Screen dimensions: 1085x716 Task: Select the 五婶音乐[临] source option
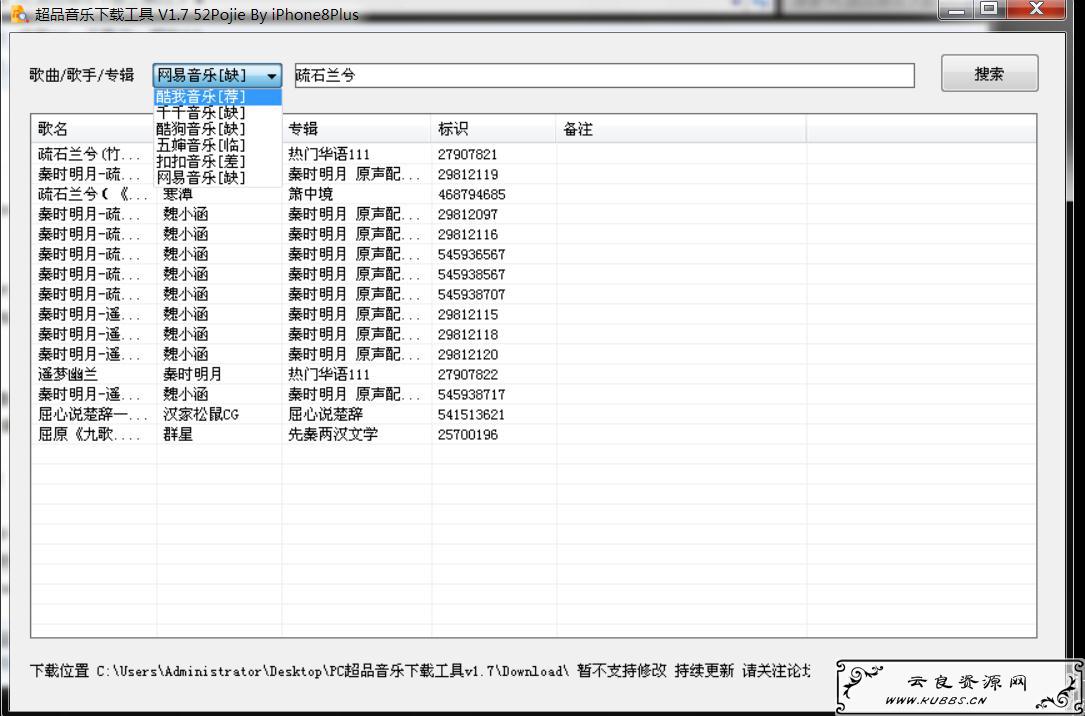[217, 145]
